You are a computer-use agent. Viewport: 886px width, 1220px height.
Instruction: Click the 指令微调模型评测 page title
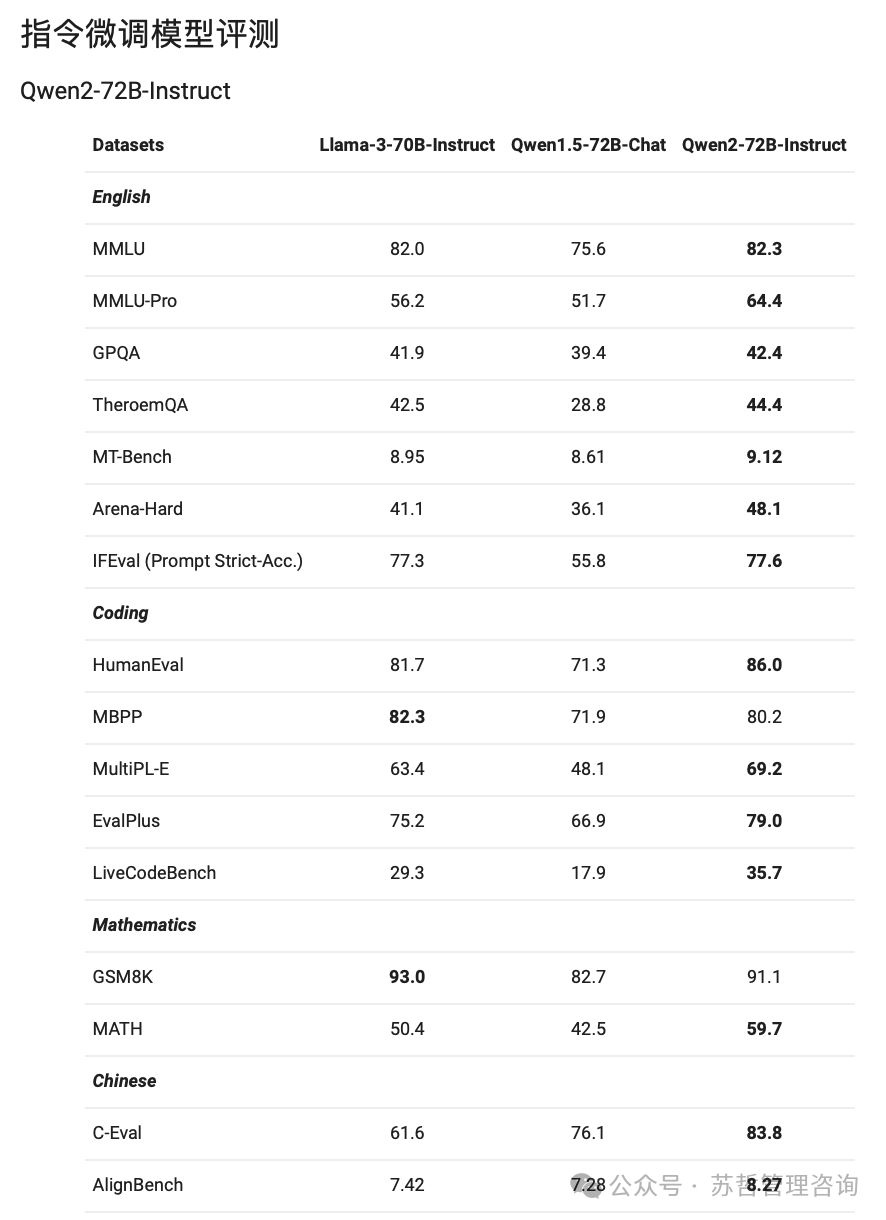click(x=150, y=34)
